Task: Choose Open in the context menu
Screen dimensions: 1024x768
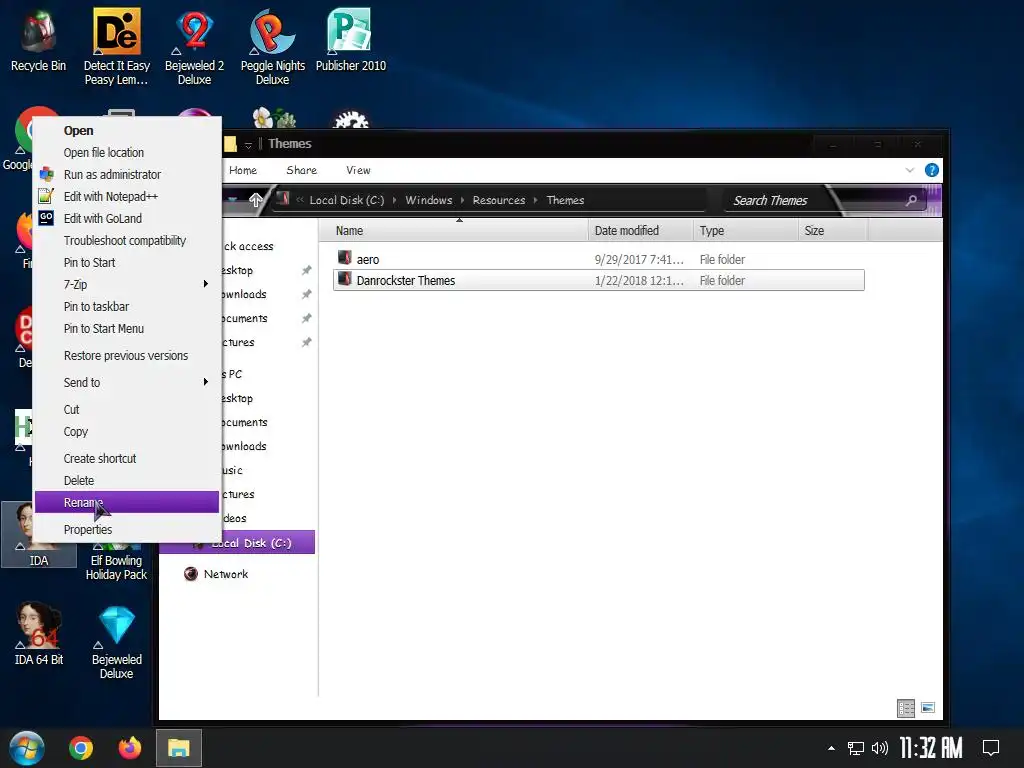Action: pyautogui.click(x=127, y=131)
